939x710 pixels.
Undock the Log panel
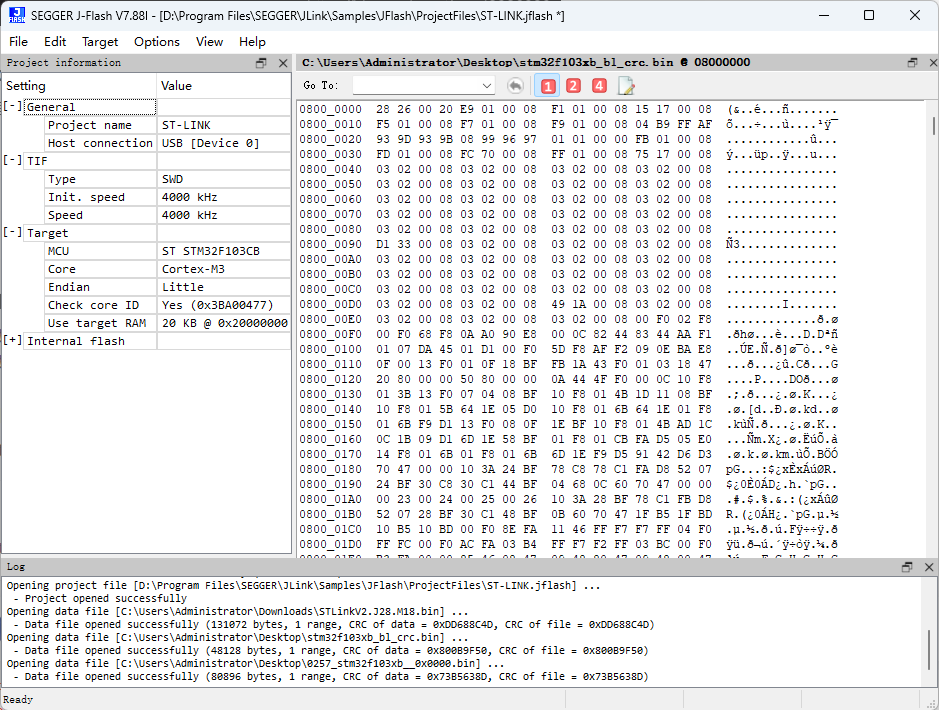click(x=907, y=566)
